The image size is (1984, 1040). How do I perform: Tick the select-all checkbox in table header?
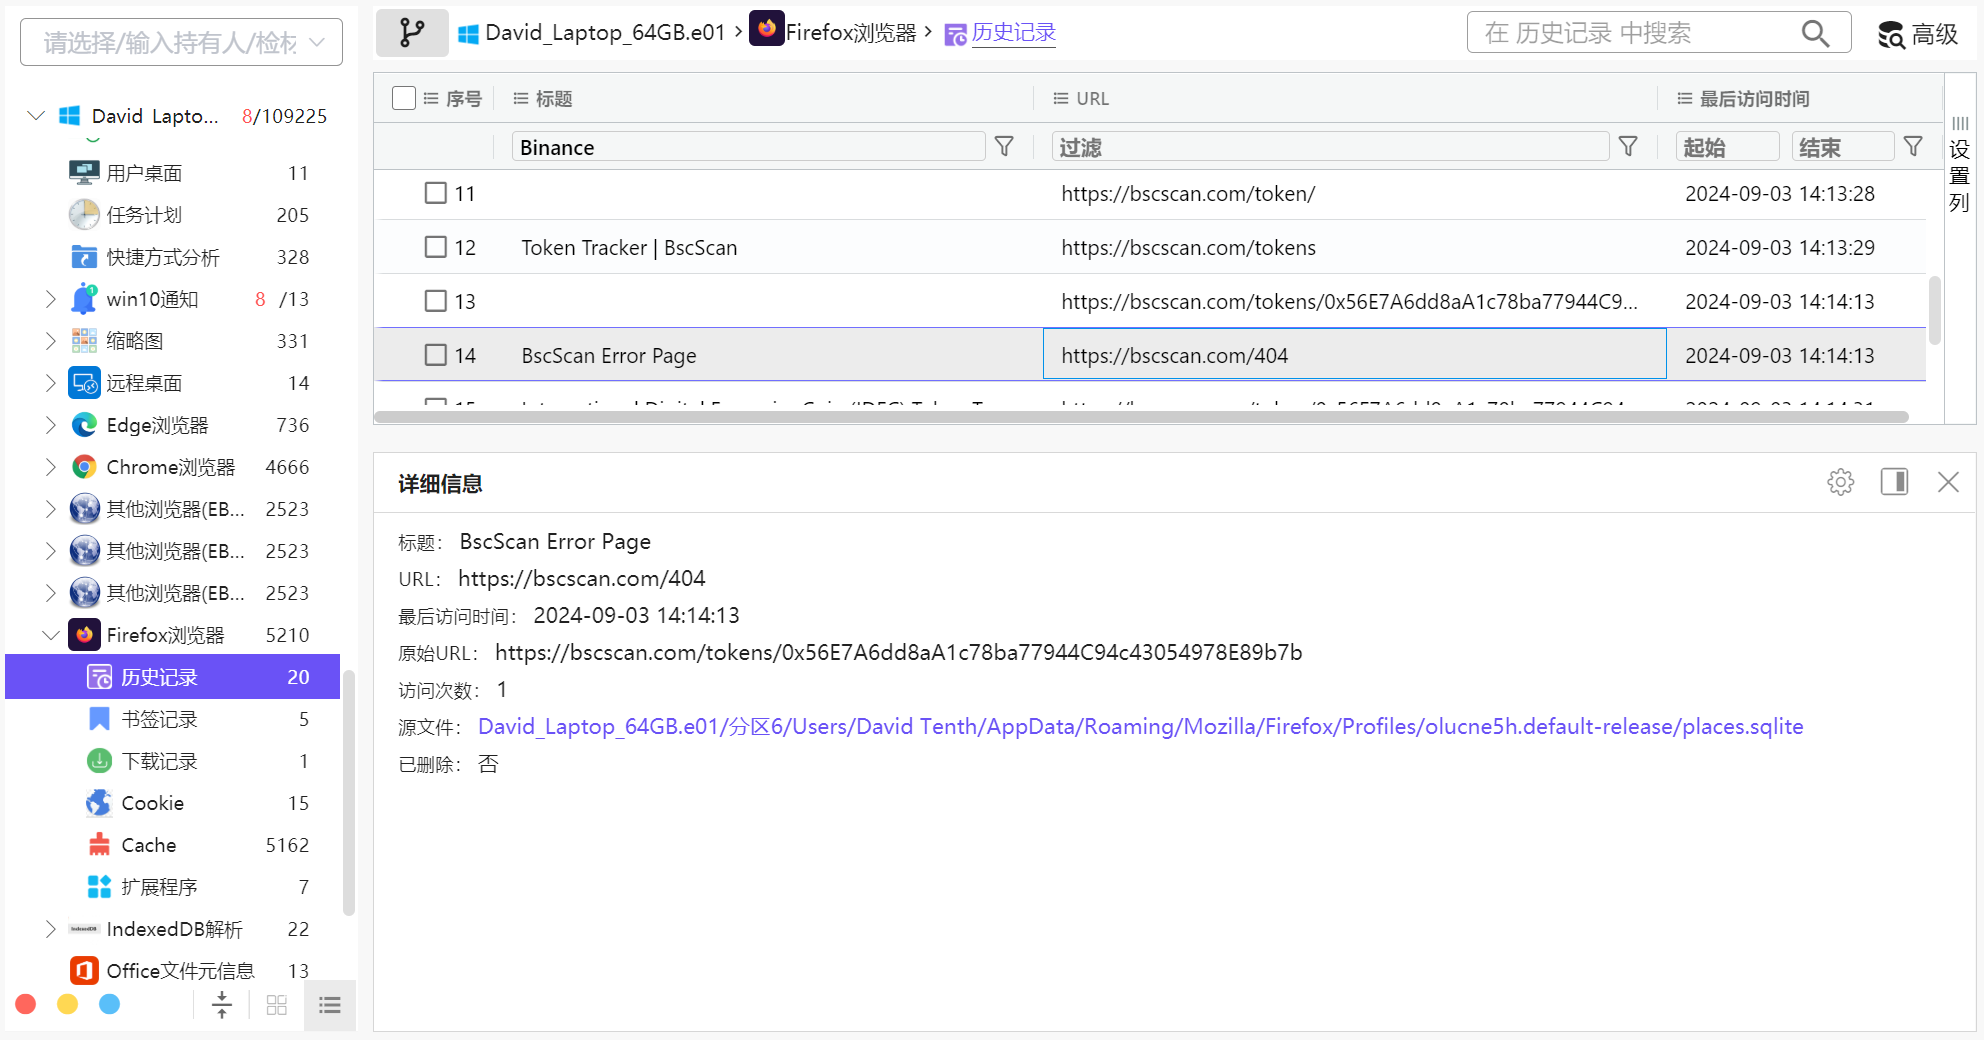click(x=404, y=98)
